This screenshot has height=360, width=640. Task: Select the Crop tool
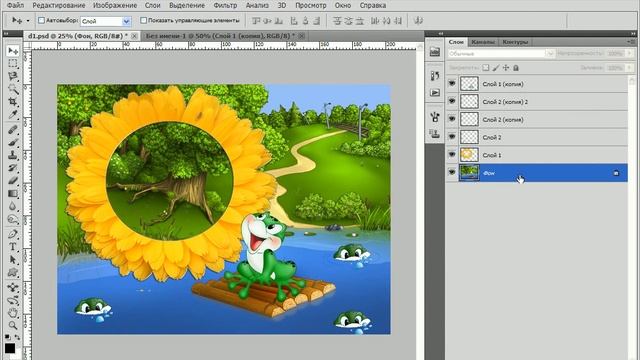(x=13, y=102)
